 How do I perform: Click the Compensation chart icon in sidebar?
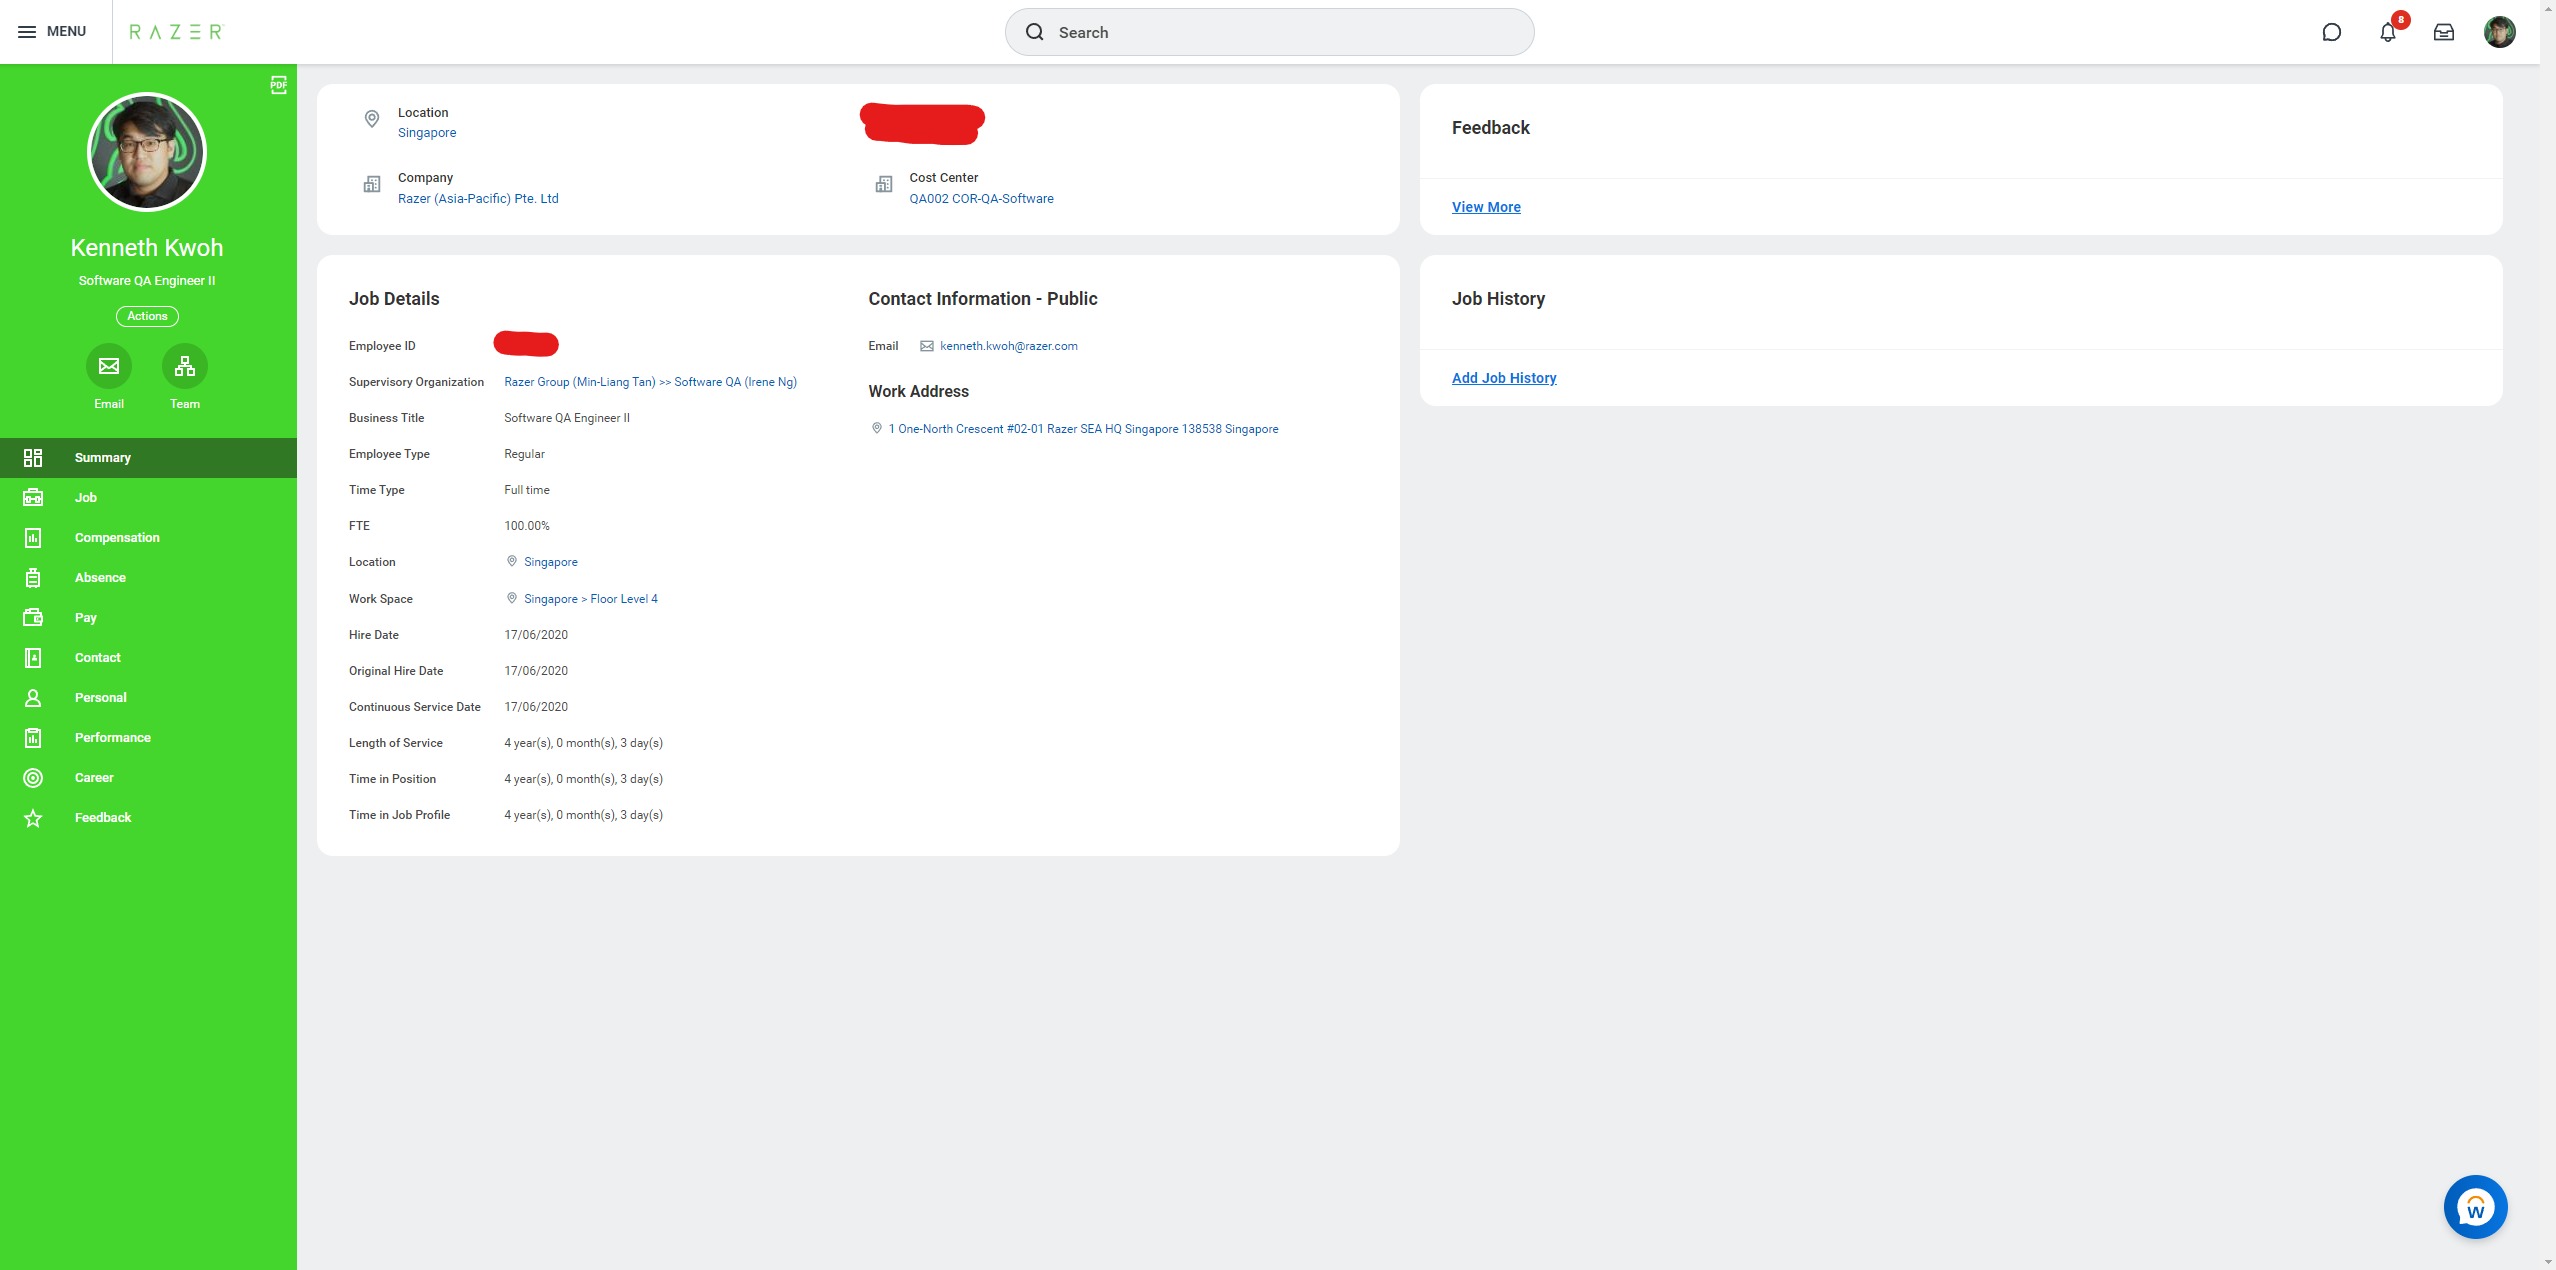tap(33, 537)
